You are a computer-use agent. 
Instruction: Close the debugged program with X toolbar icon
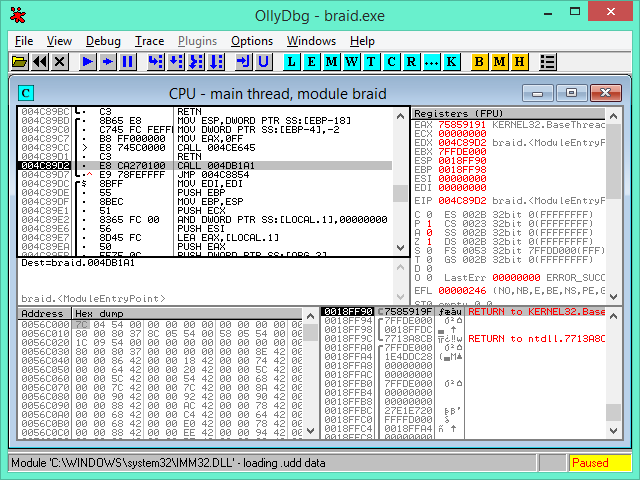(59, 62)
